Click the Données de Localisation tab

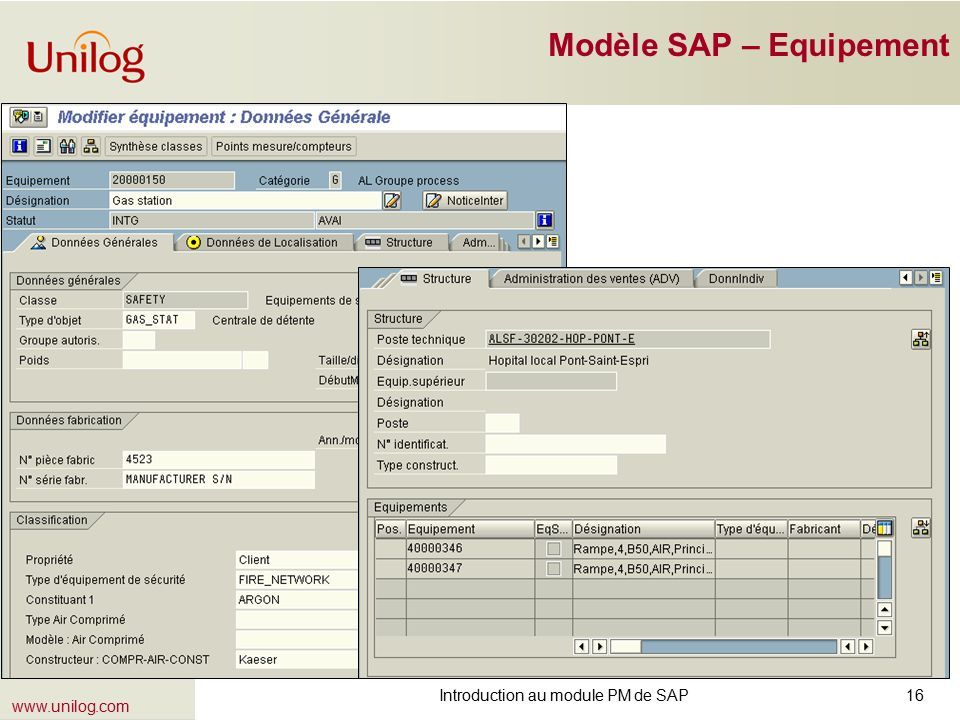tap(264, 242)
